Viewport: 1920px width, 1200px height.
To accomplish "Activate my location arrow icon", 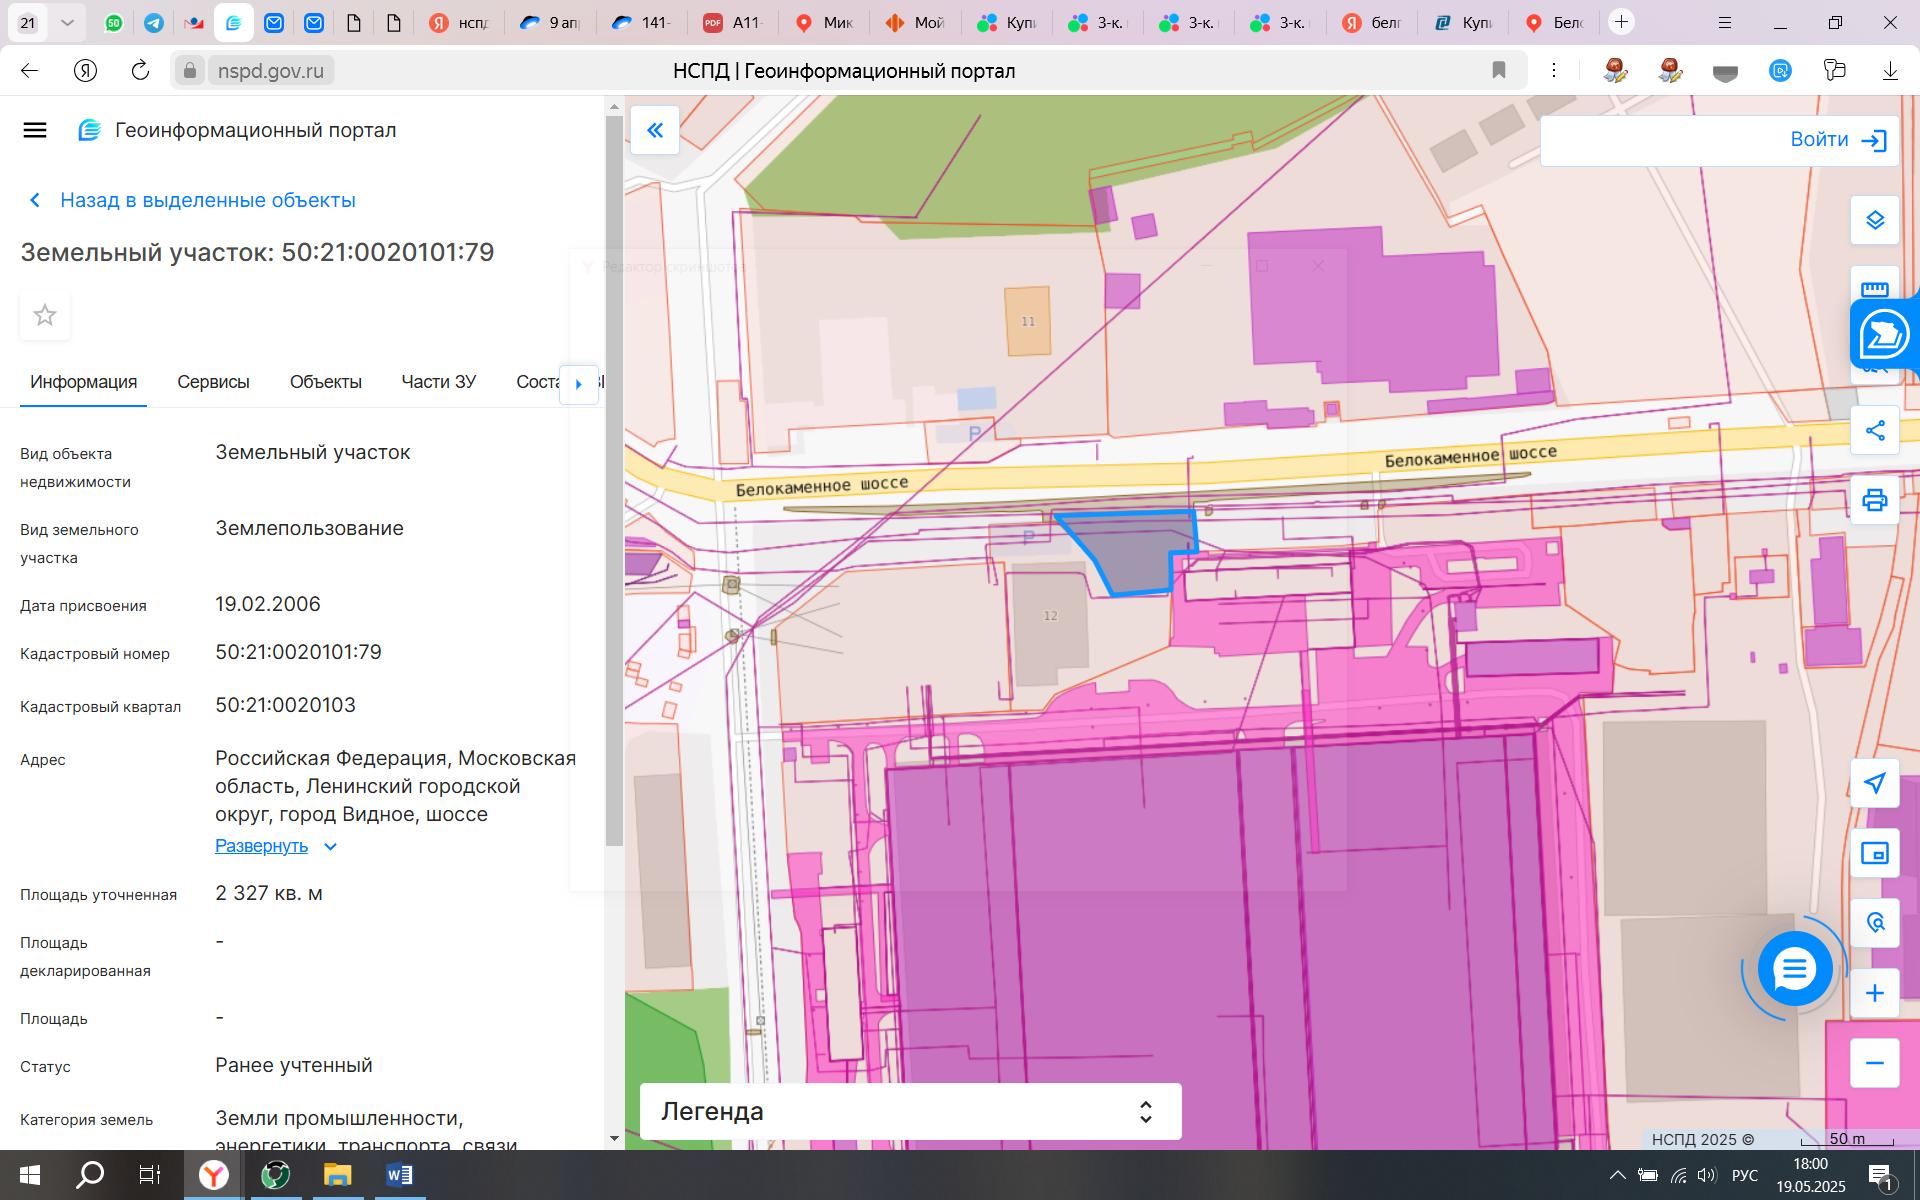I will [x=1874, y=783].
